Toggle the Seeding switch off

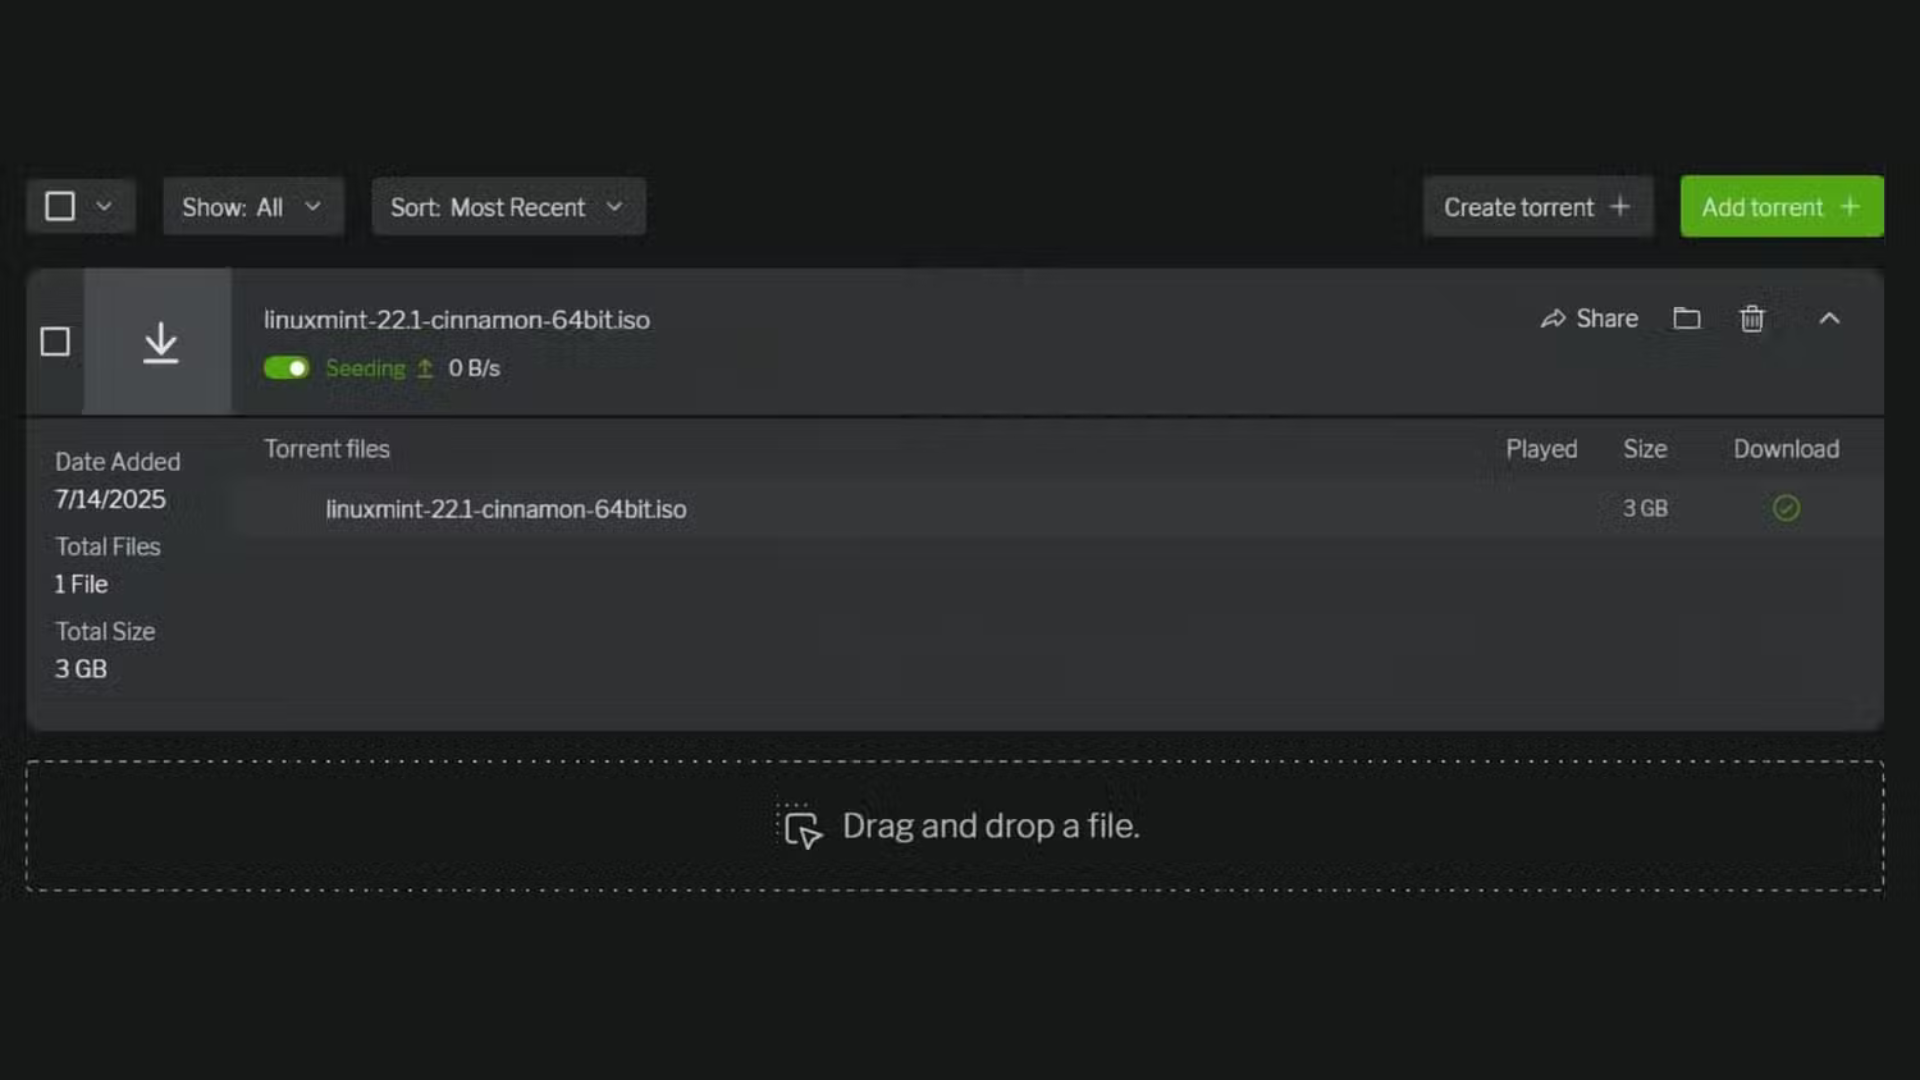coord(287,368)
